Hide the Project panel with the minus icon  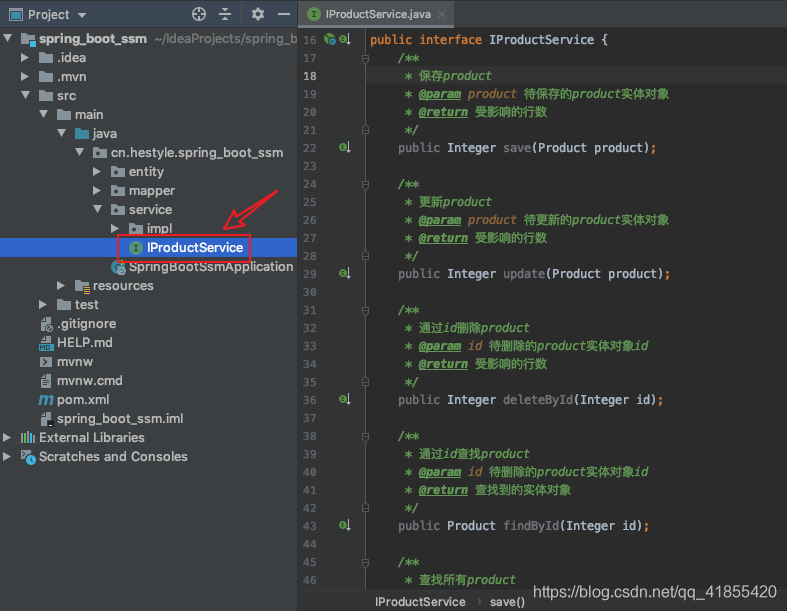click(284, 14)
